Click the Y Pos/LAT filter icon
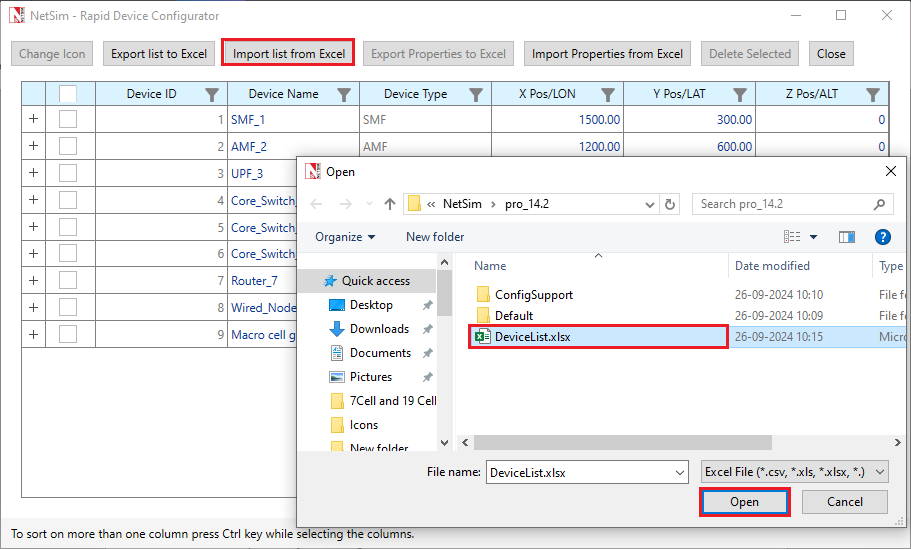This screenshot has width=911, height=549. (740, 95)
